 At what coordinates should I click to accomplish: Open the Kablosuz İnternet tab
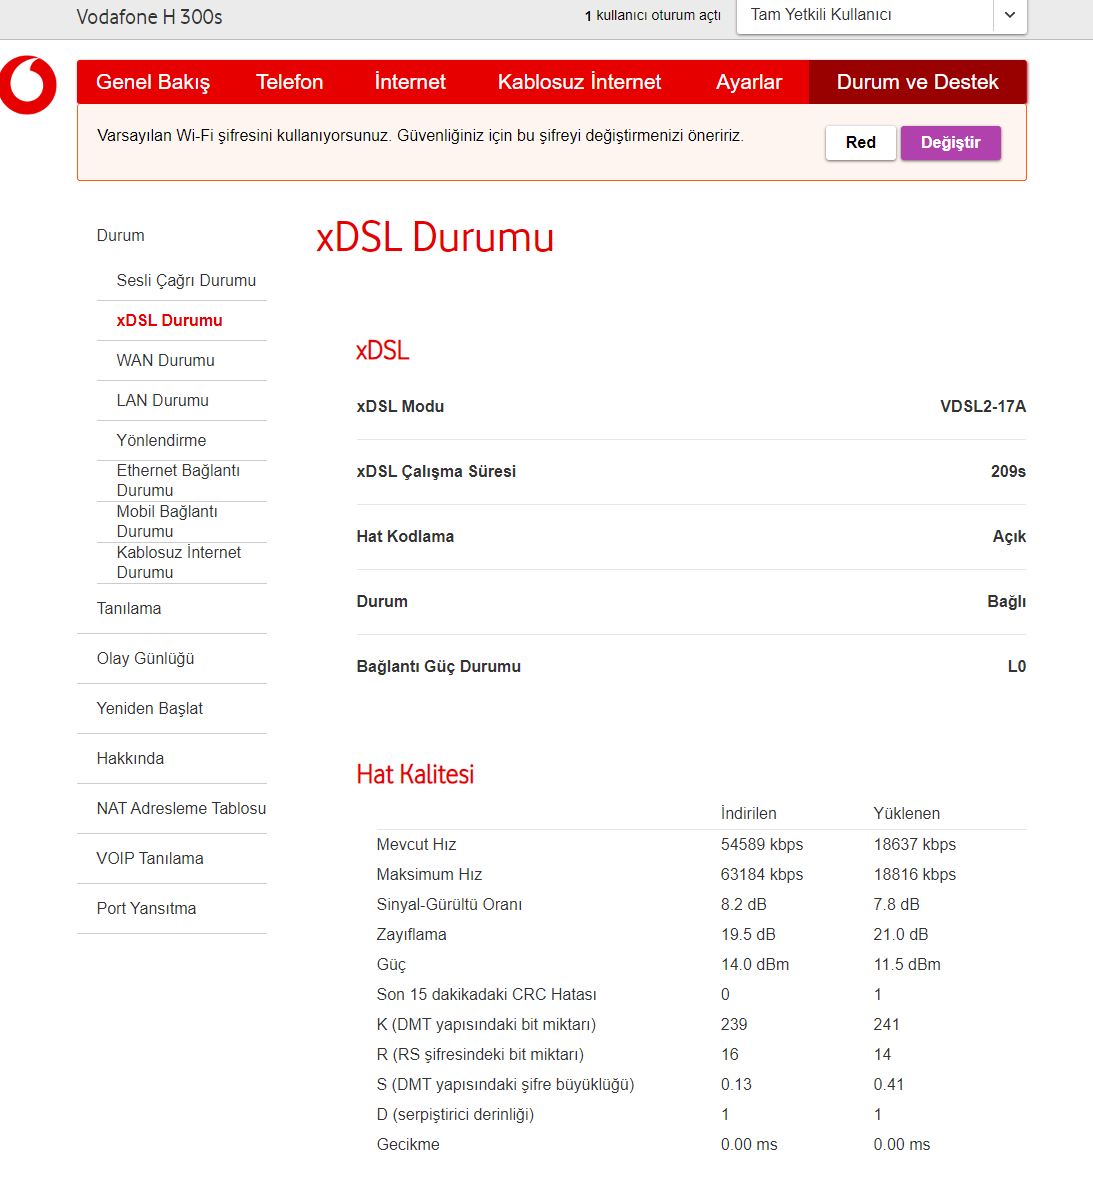click(x=579, y=81)
